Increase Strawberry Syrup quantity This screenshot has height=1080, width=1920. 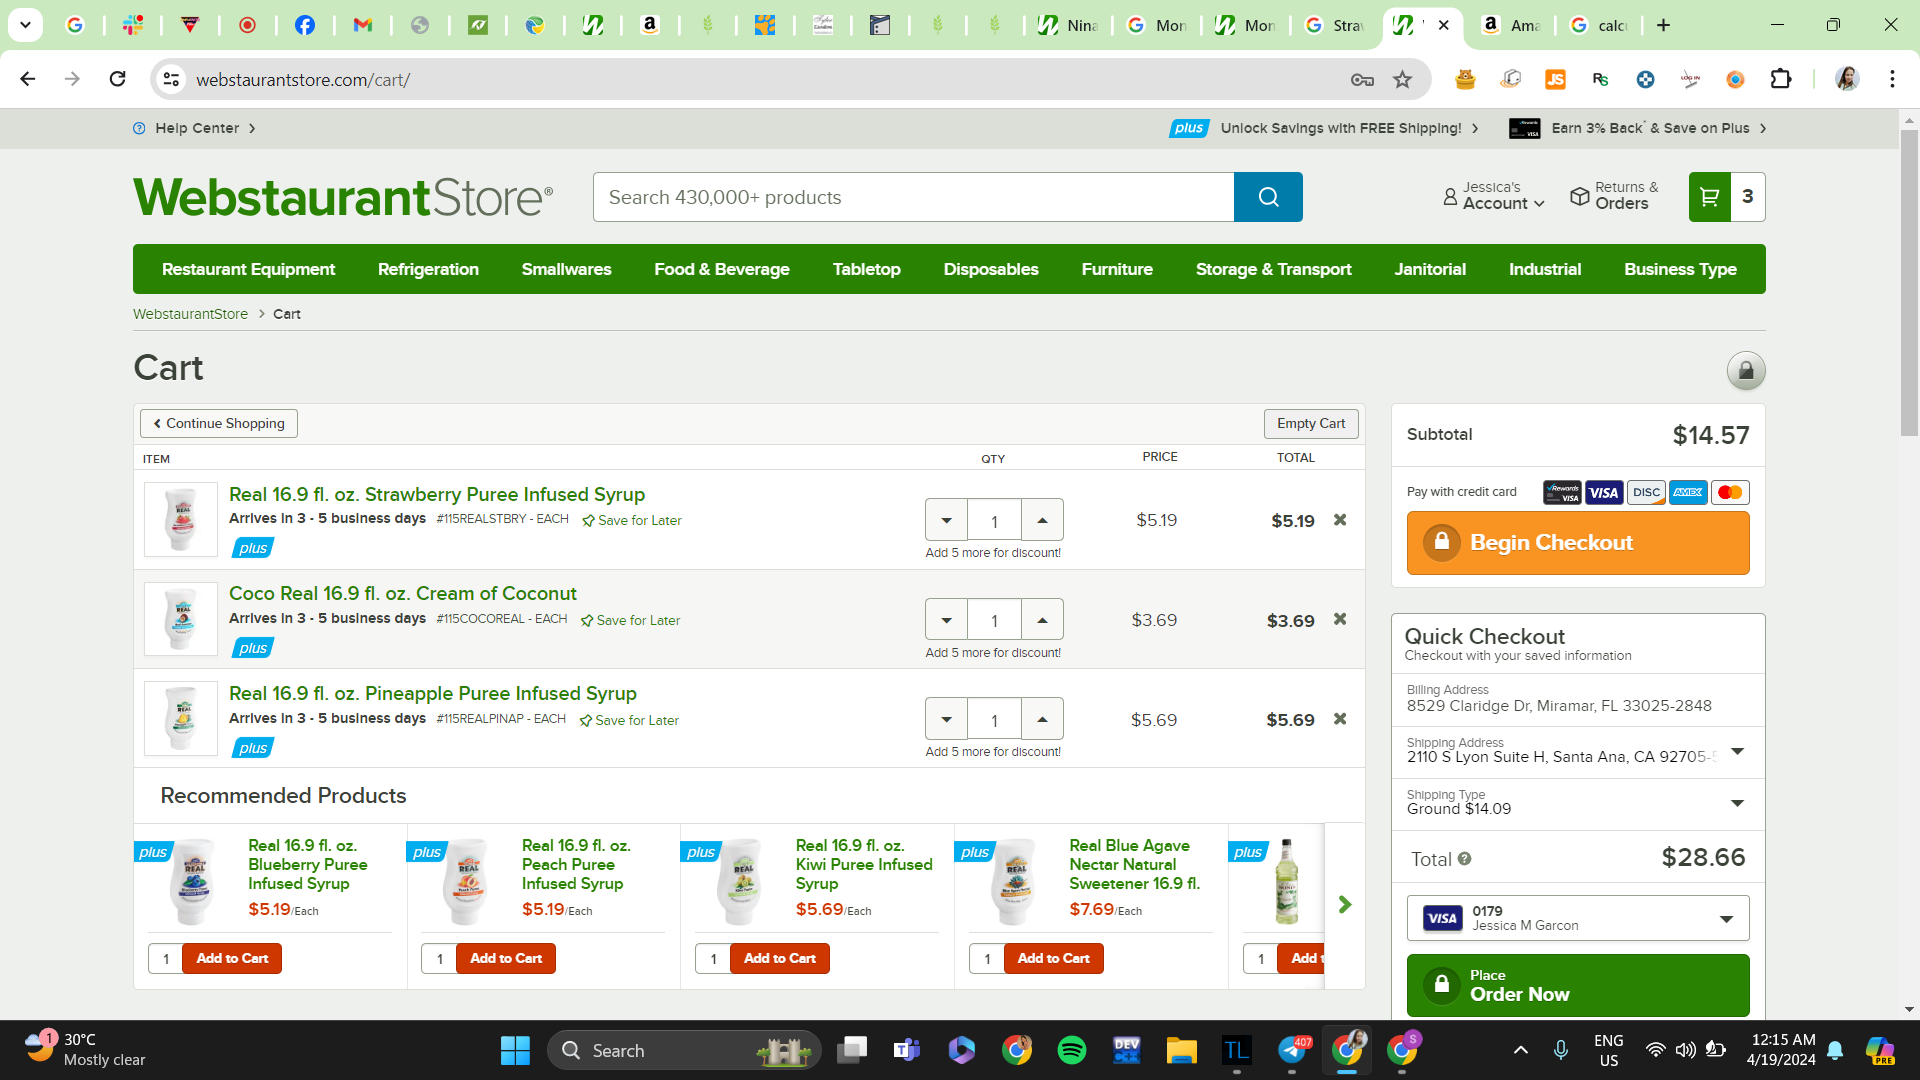pyautogui.click(x=1042, y=521)
